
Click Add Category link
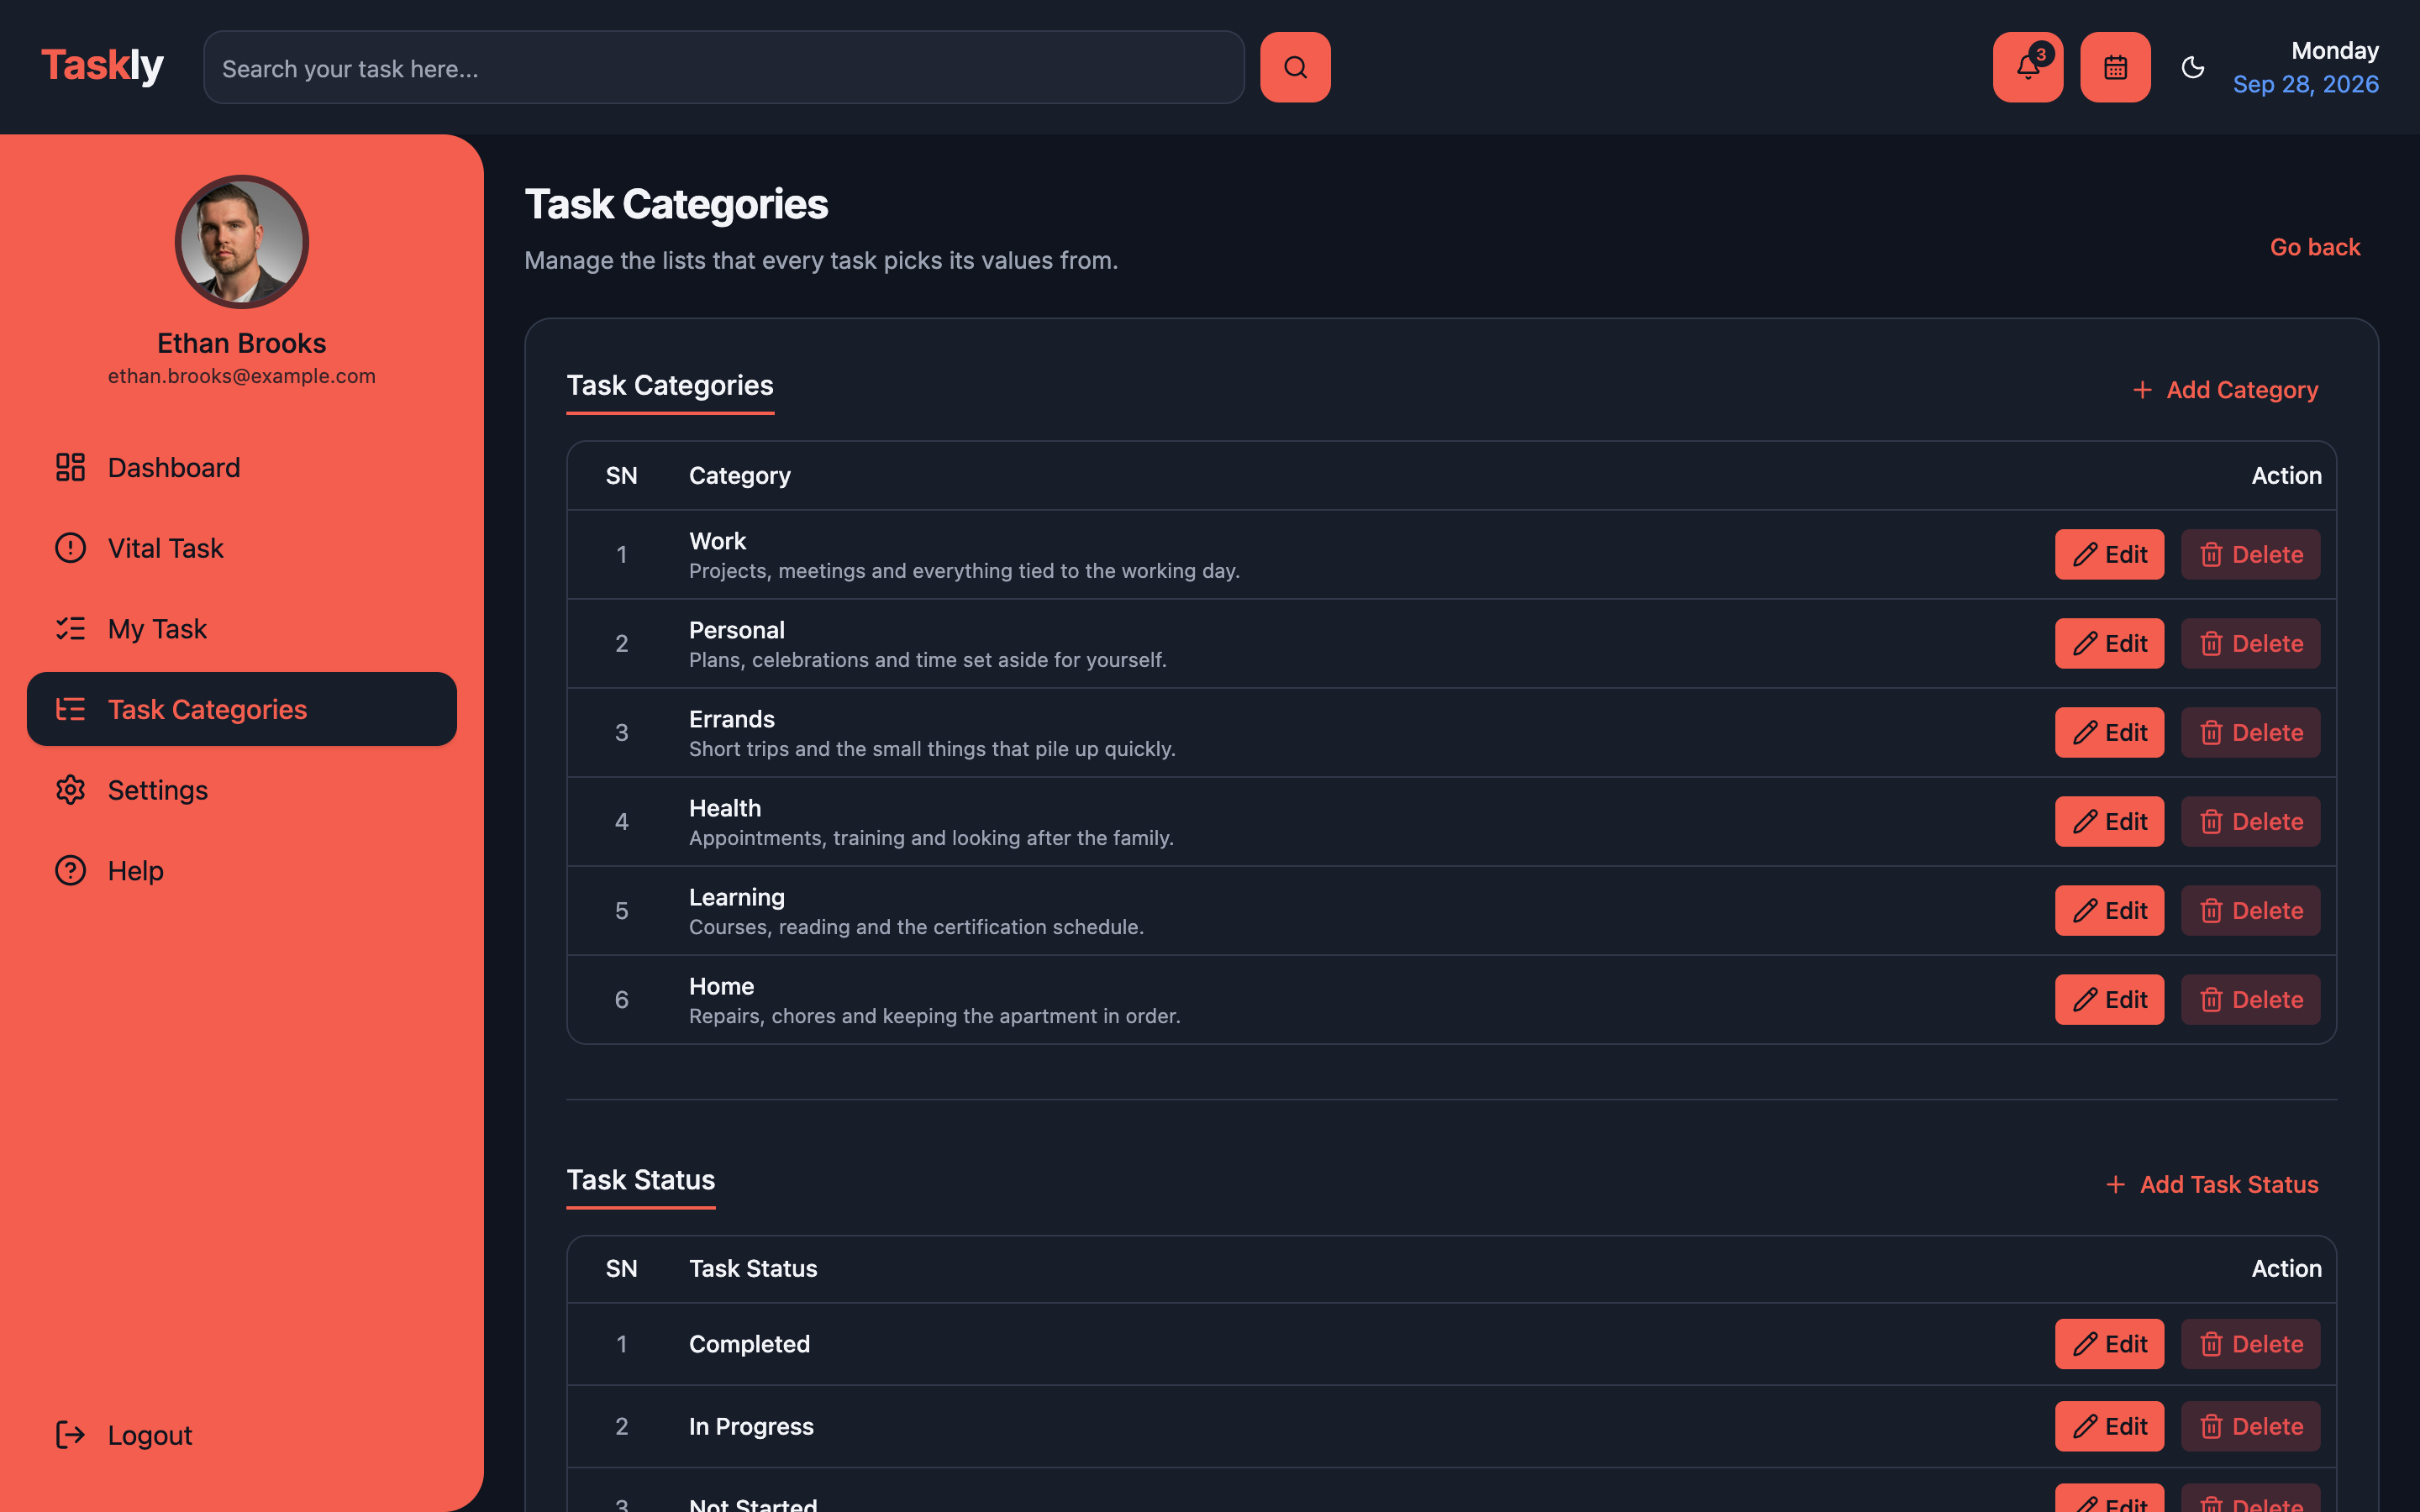point(2225,390)
